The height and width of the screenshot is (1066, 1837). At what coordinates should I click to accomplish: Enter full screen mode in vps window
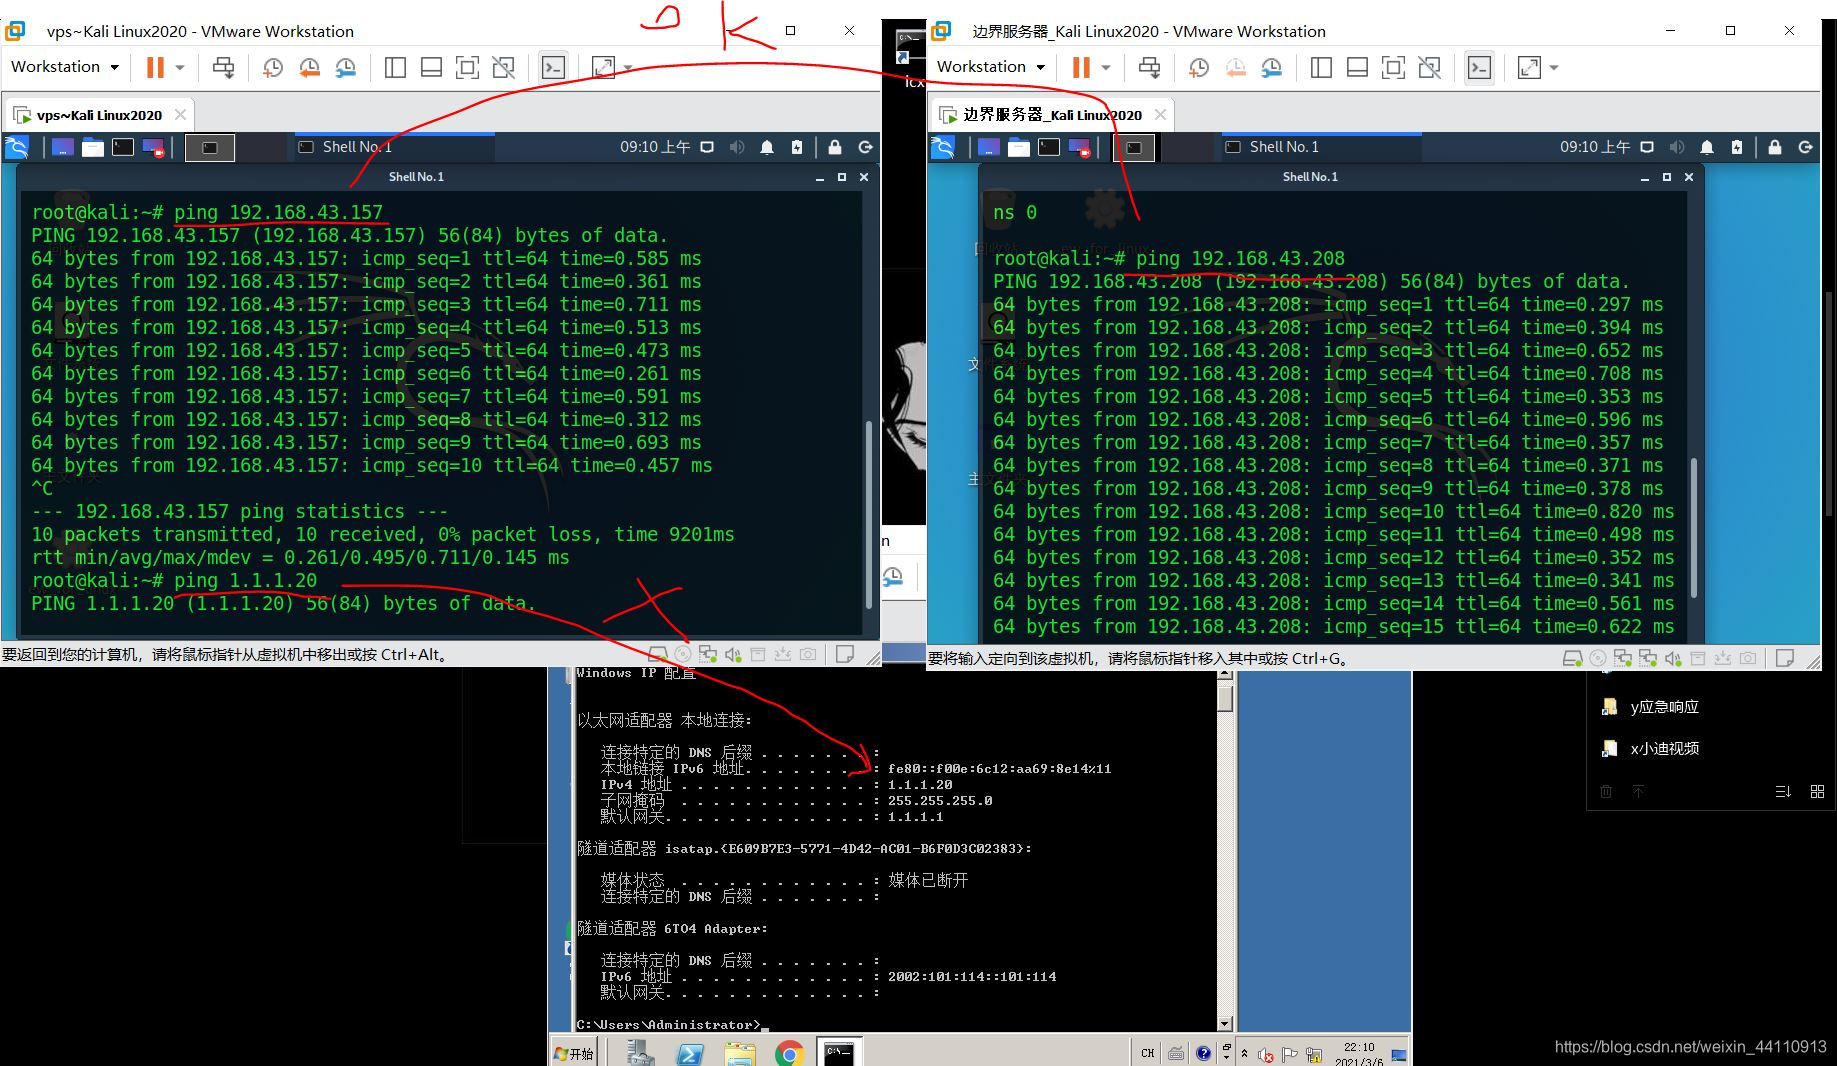tap(467, 67)
